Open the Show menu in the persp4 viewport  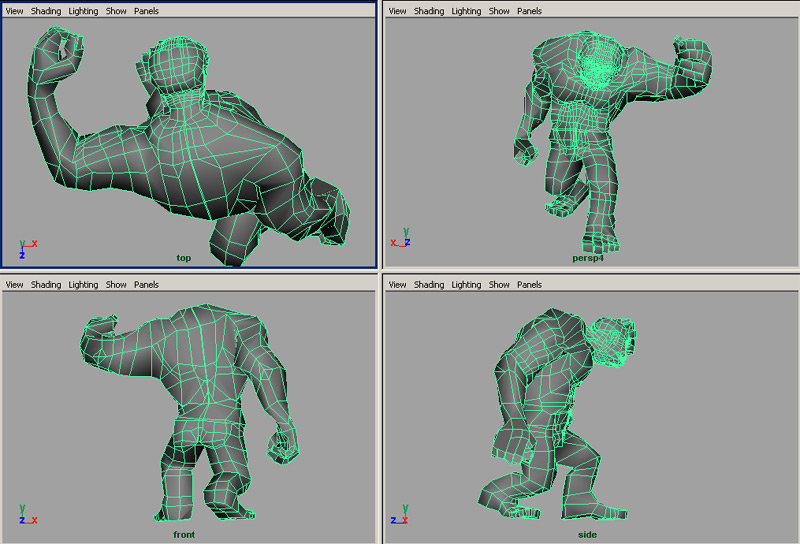pyautogui.click(x=499, y=11)
